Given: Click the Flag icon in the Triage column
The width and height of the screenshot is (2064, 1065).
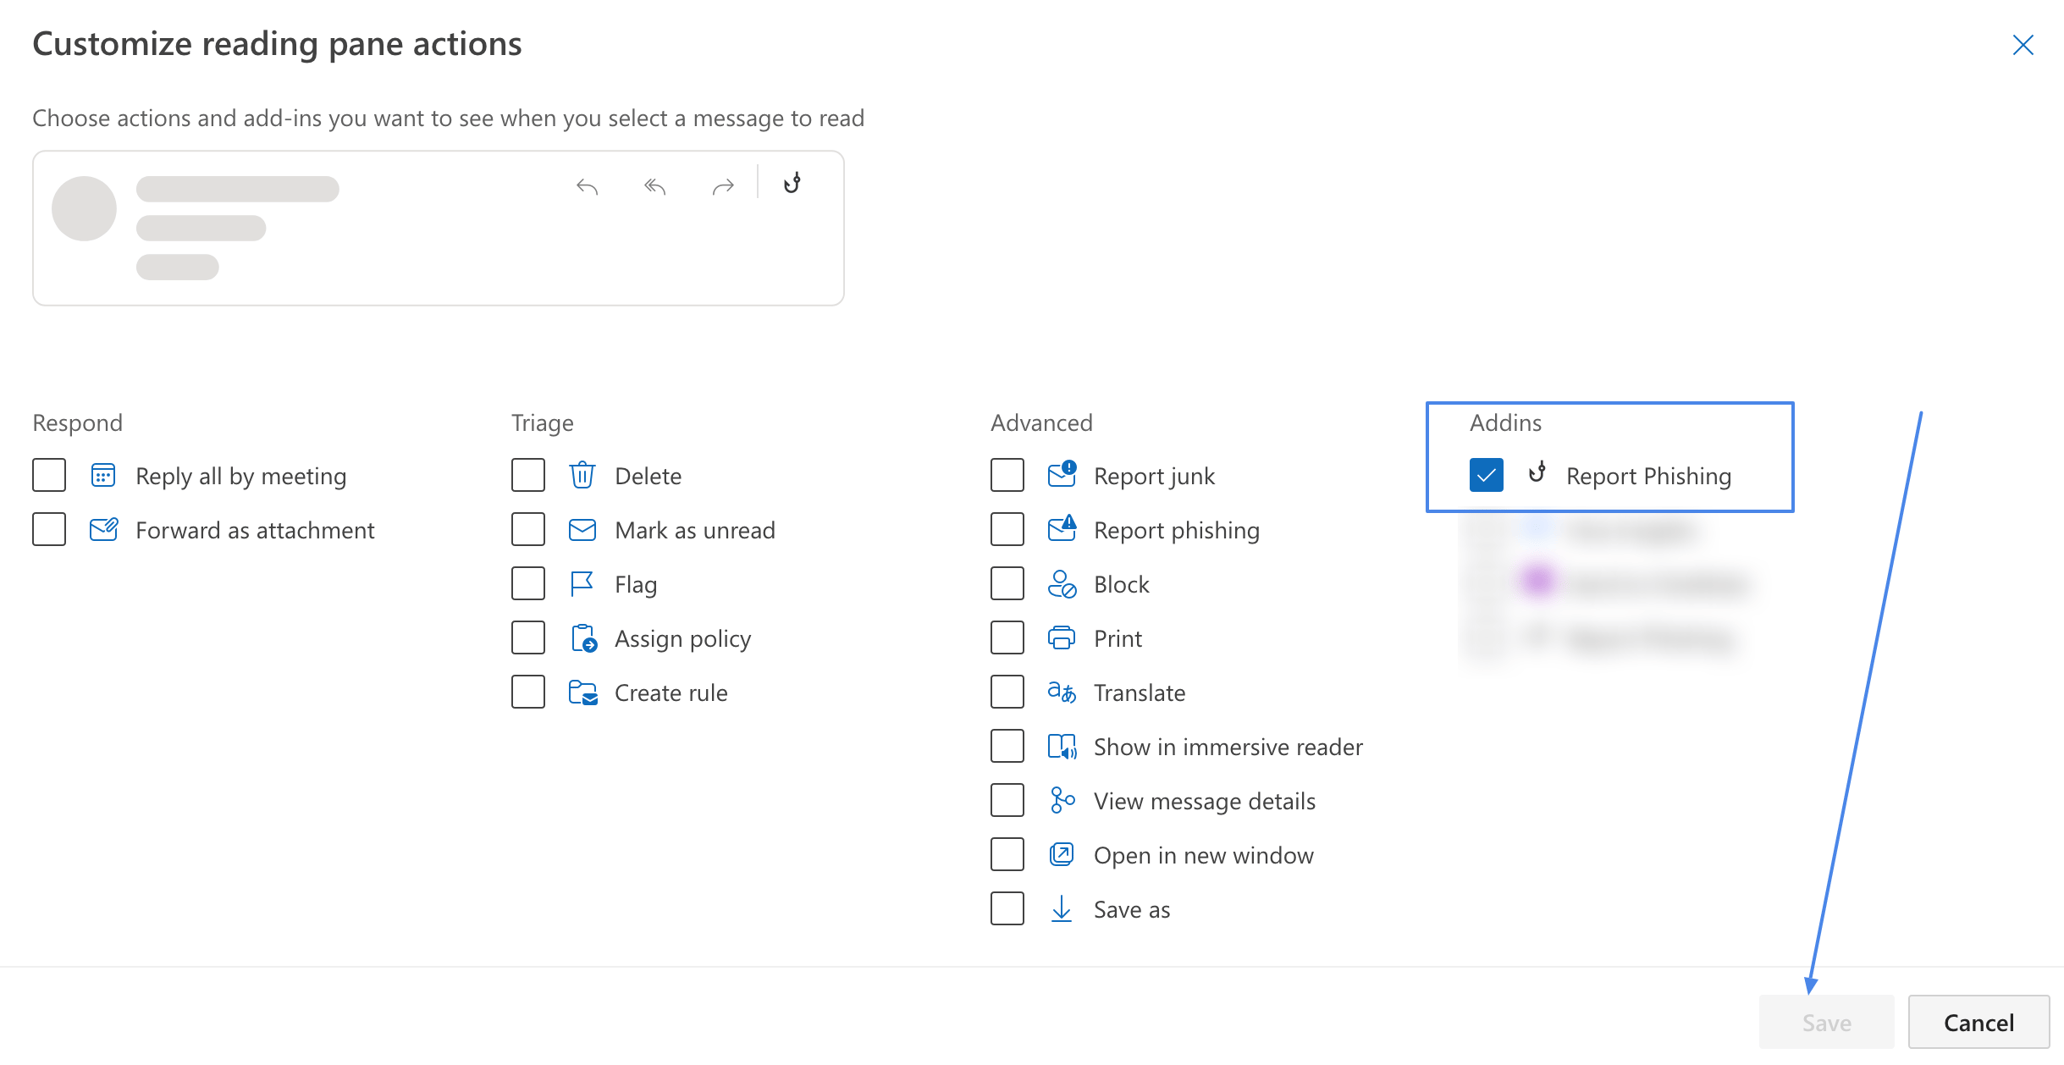Looking at the screenshot, I should tap(583, 583).
